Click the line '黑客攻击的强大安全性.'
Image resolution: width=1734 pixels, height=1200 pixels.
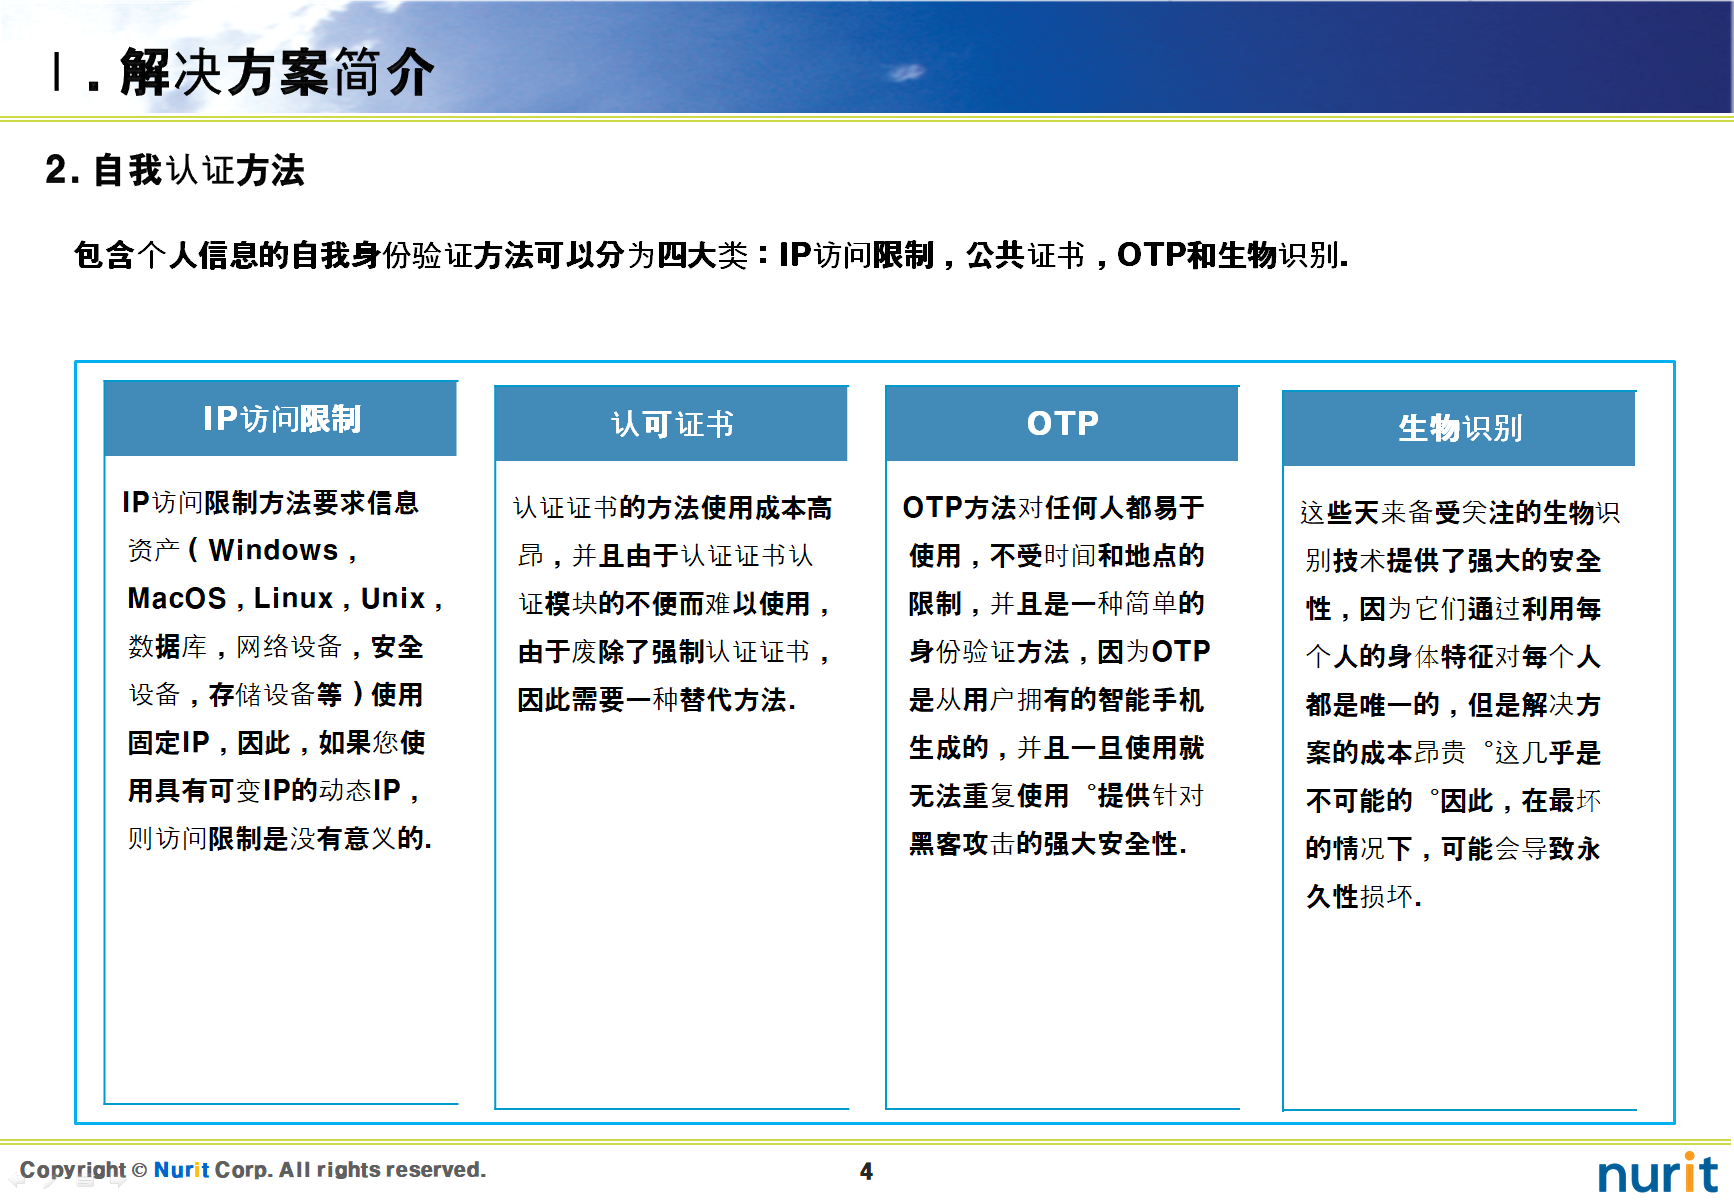pos(1047,843)
